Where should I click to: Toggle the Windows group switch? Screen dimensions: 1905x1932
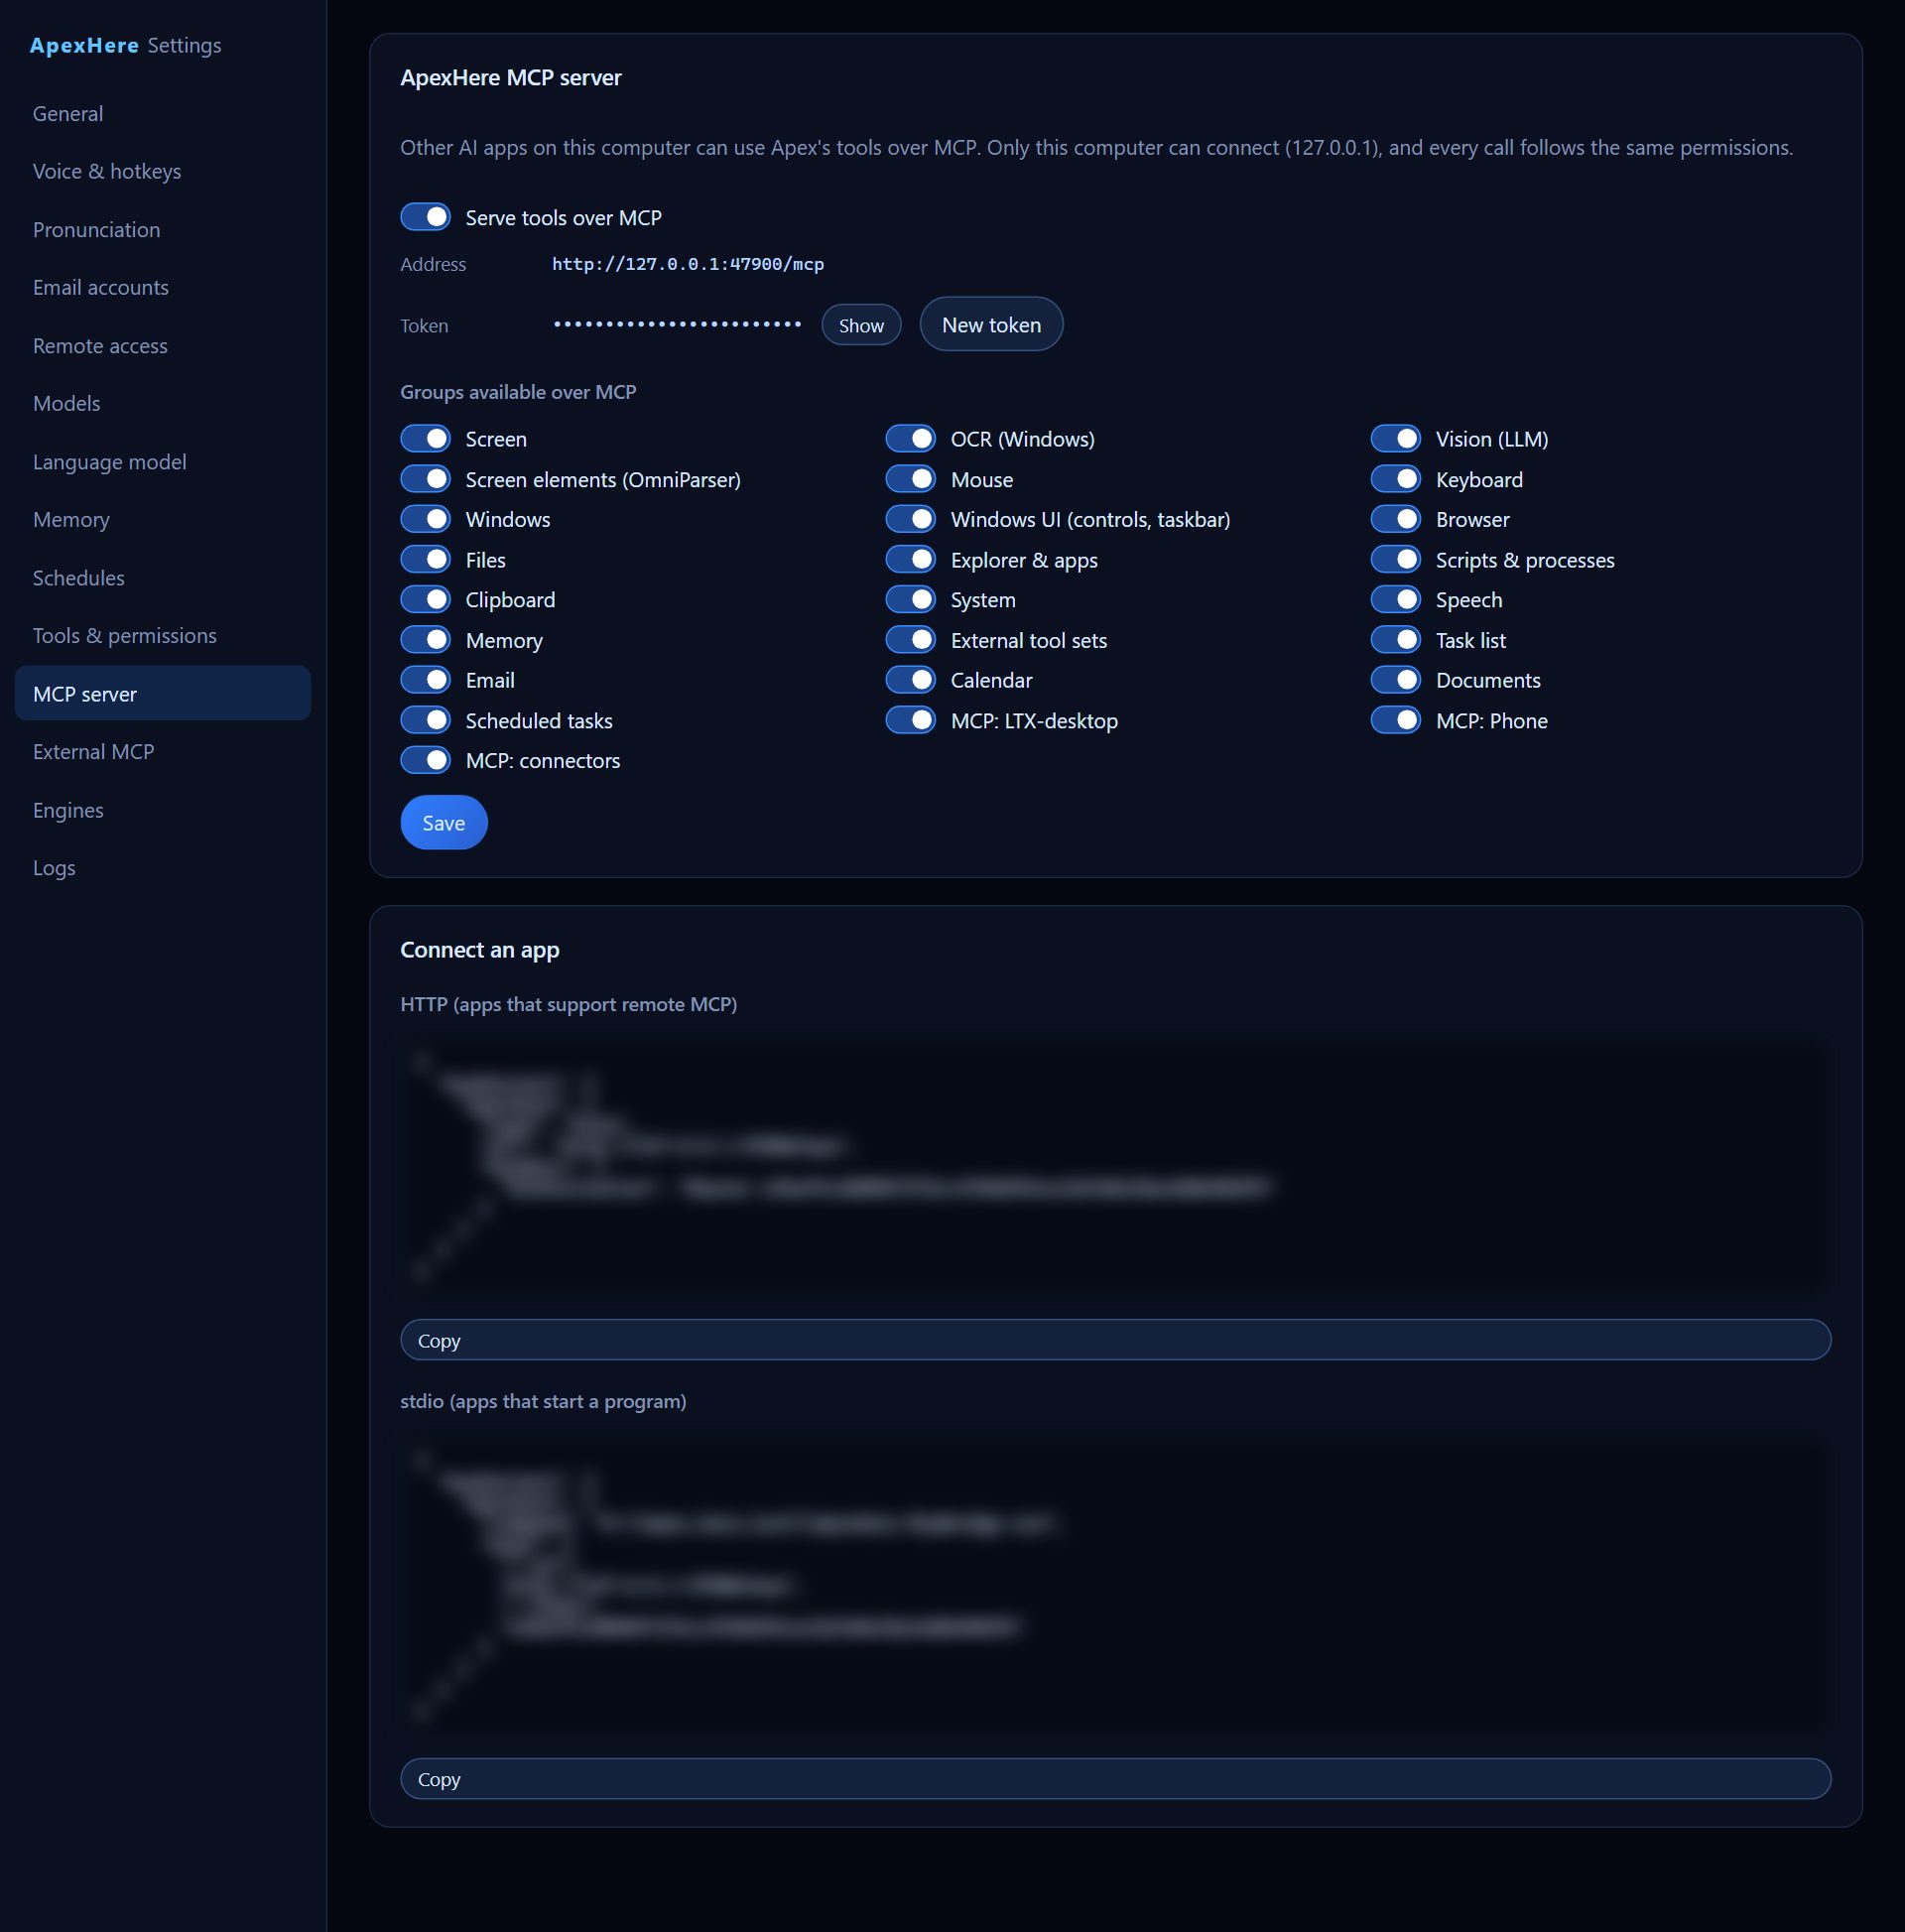[425, 520]
